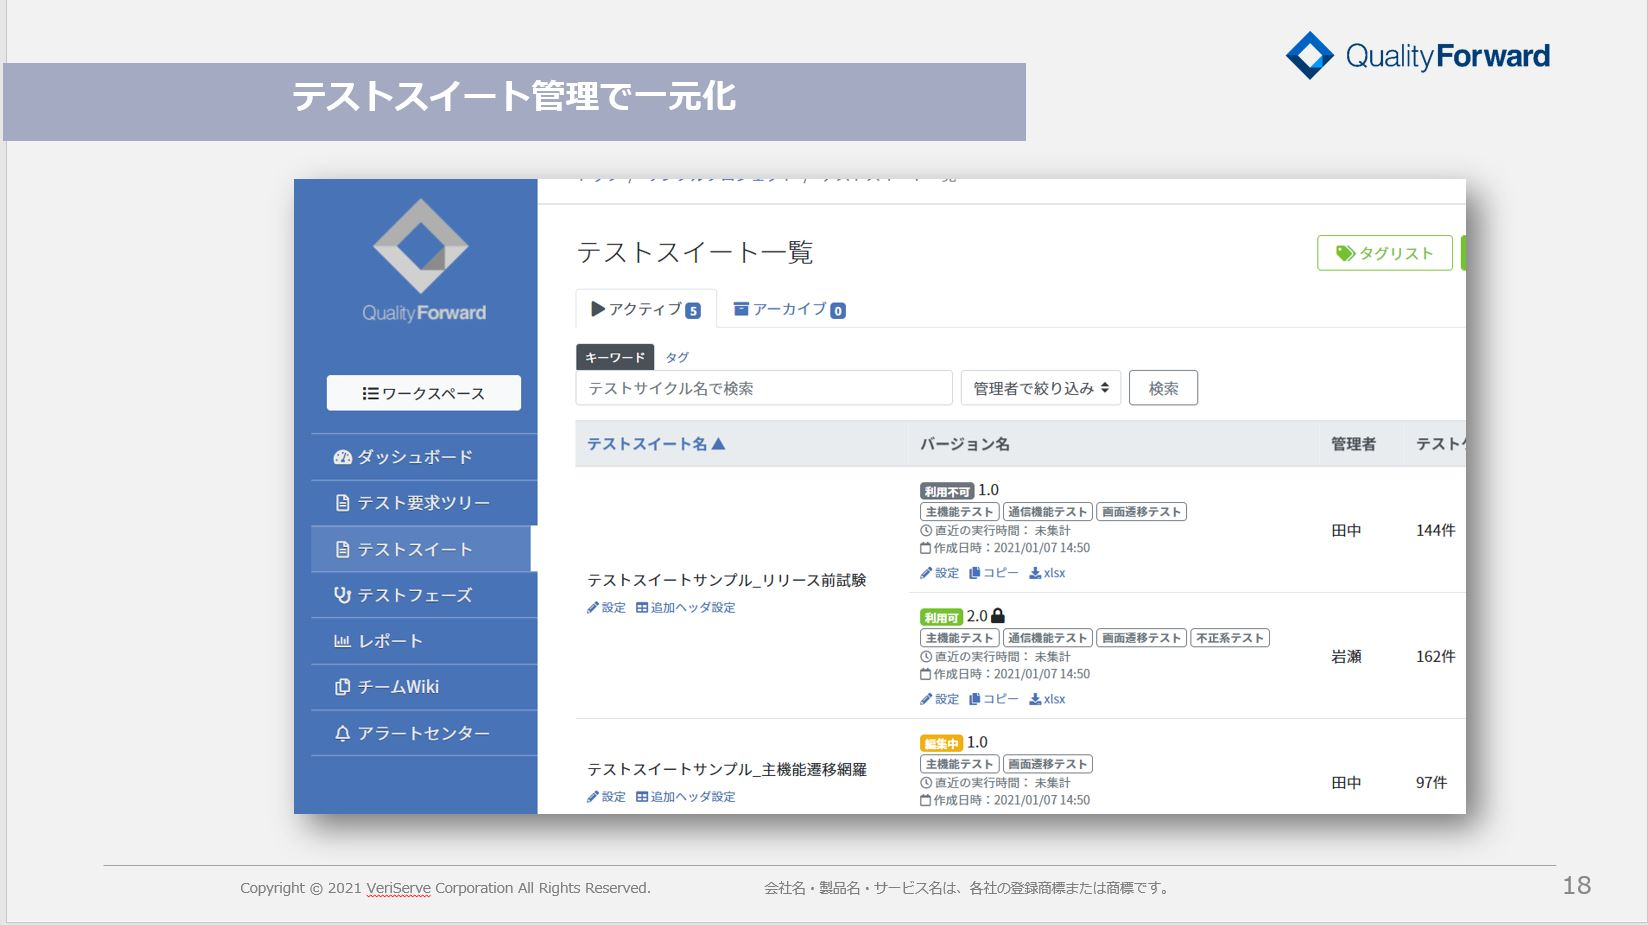The height and width of the screenshot is (925, 1648).
Task: Click the 162件 test count
Action: click(1435, 656)
